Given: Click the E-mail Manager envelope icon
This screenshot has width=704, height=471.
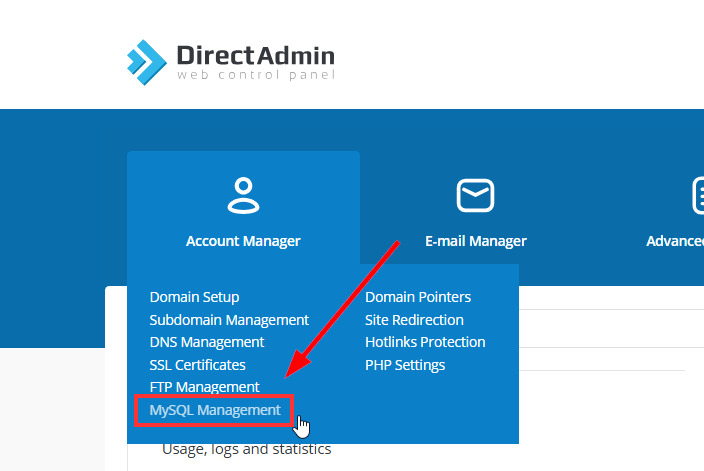Looking at the screenshot, I should point(475,195).
